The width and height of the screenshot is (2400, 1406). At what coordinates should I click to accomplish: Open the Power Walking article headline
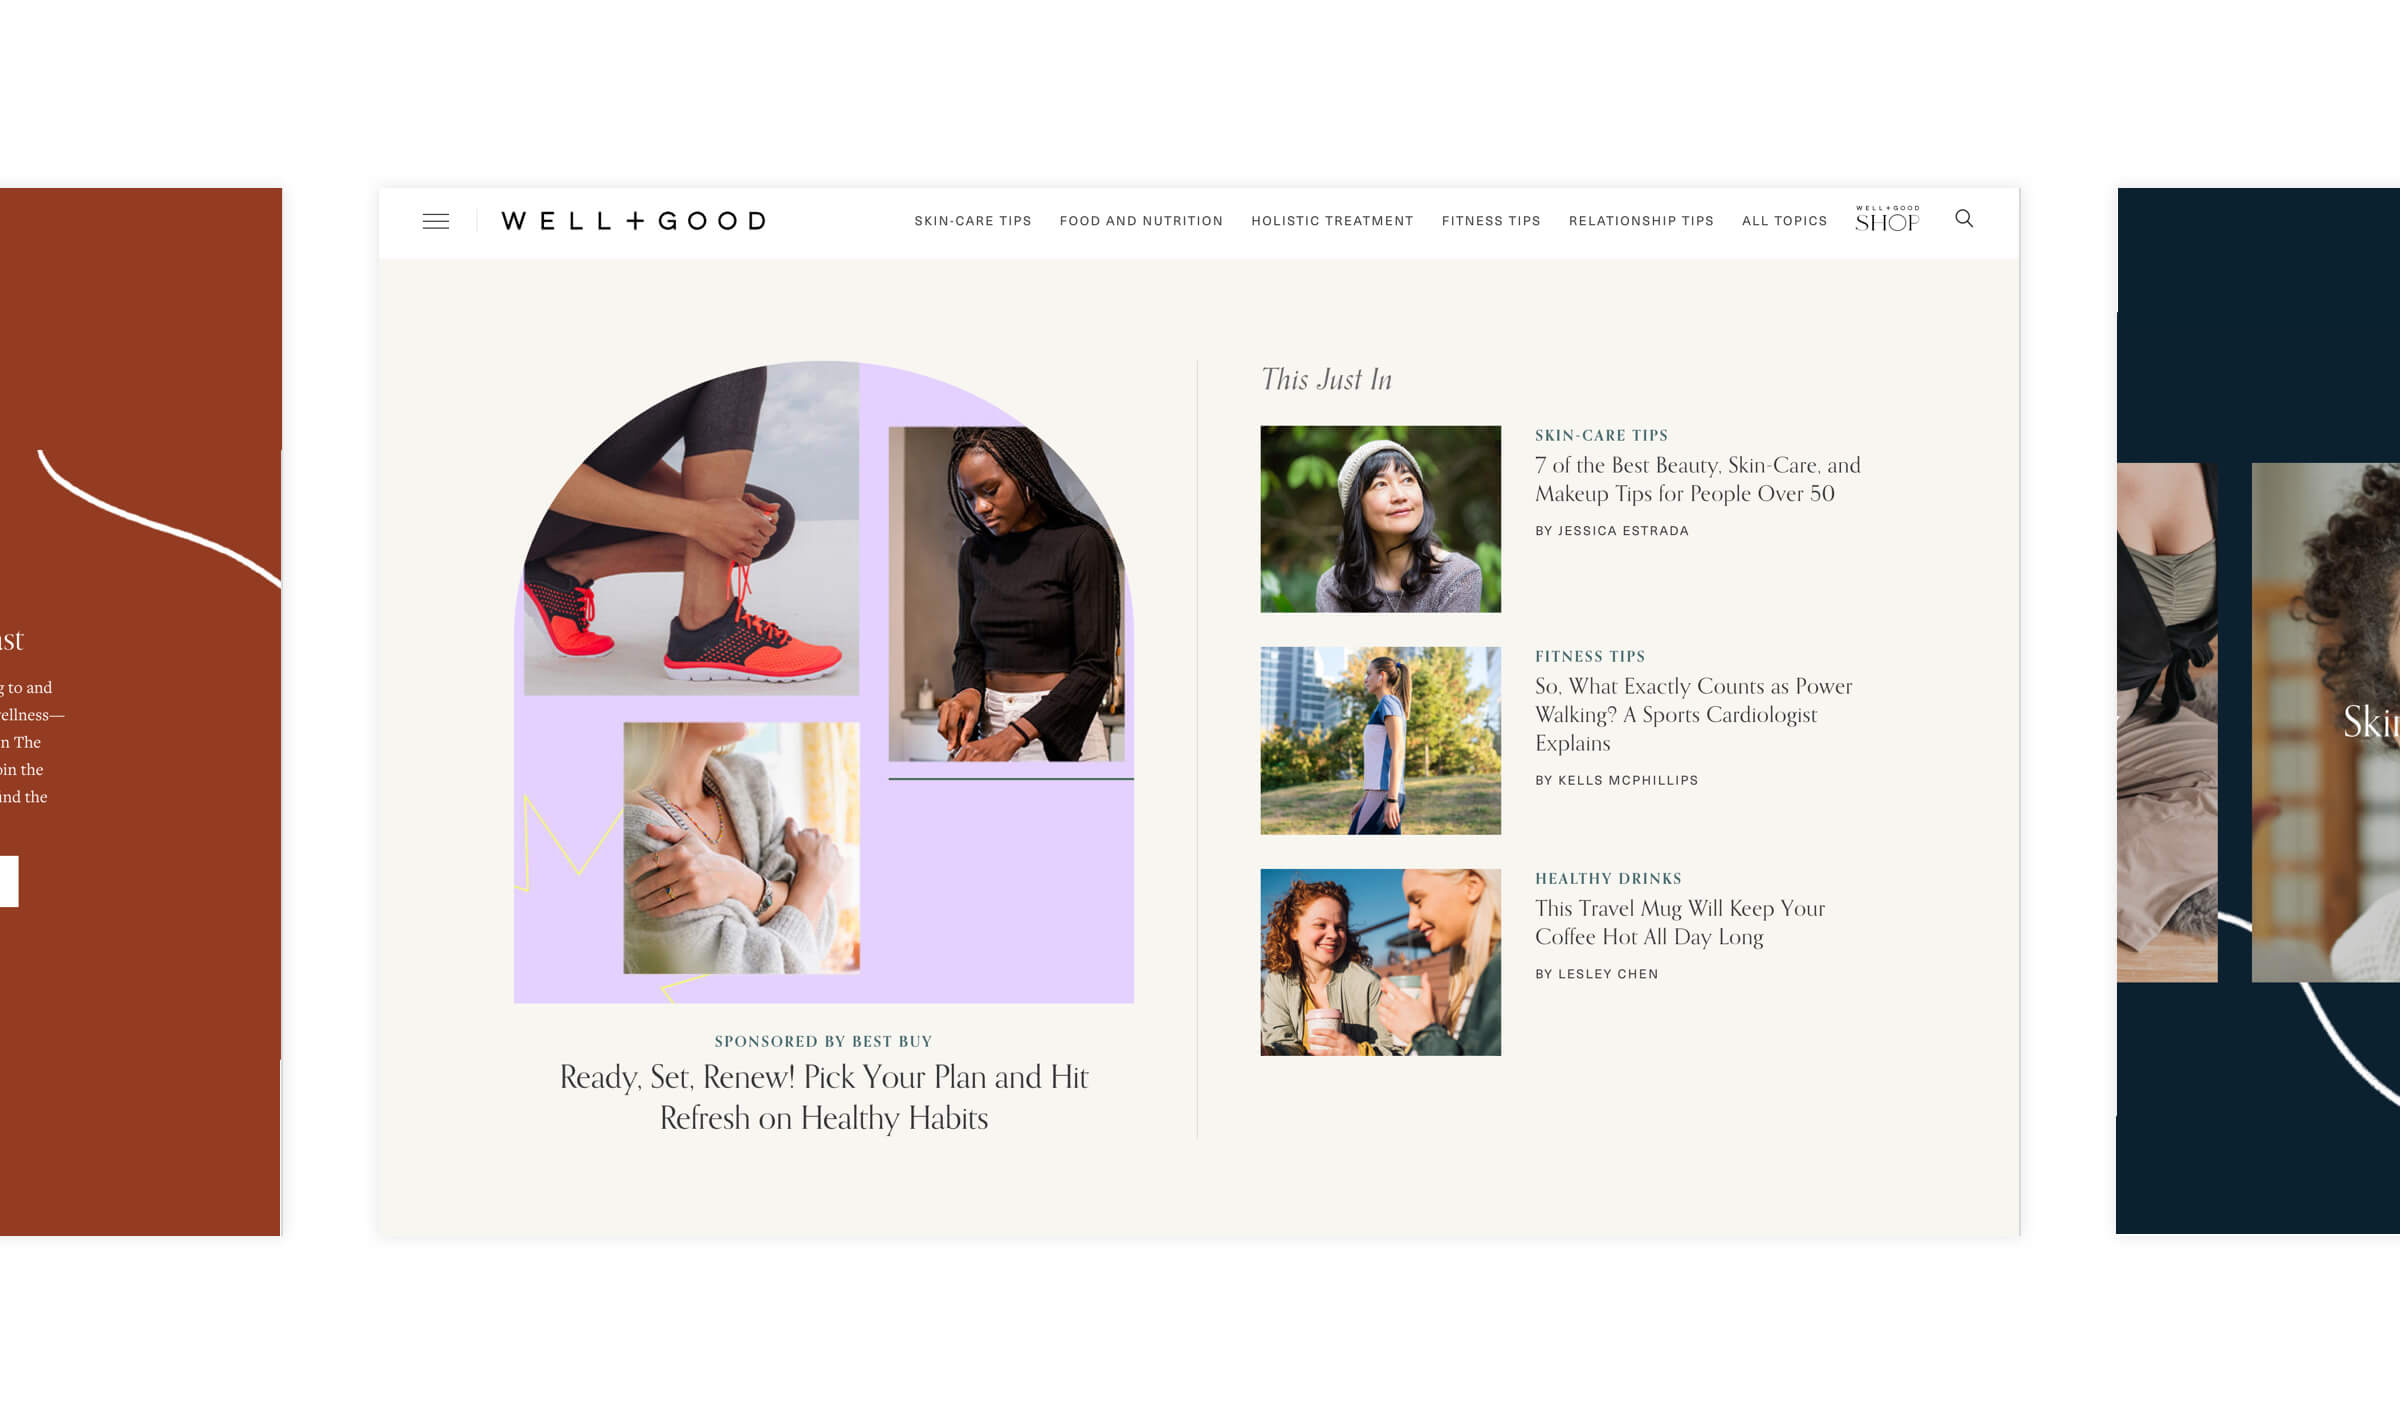click(x=1693, y=714)
